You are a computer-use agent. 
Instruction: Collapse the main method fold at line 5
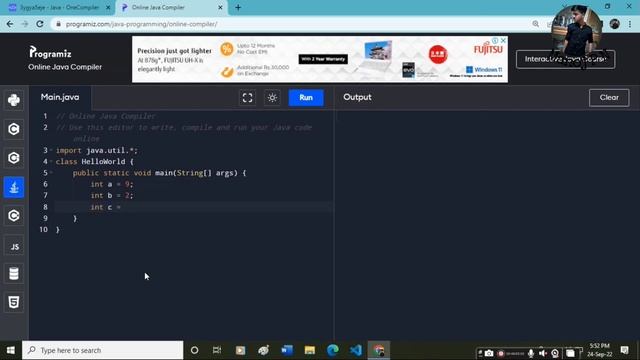pos(51,173)
